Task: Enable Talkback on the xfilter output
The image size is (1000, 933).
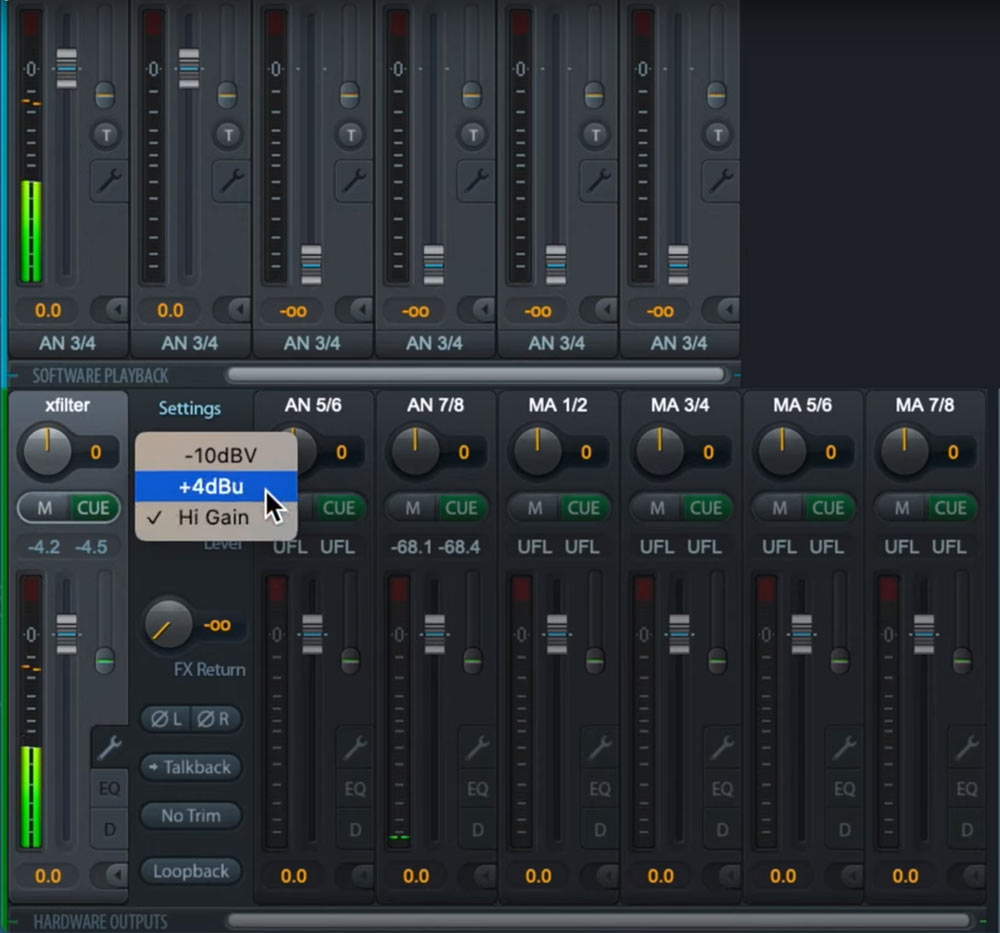Action: click(191, 767)
